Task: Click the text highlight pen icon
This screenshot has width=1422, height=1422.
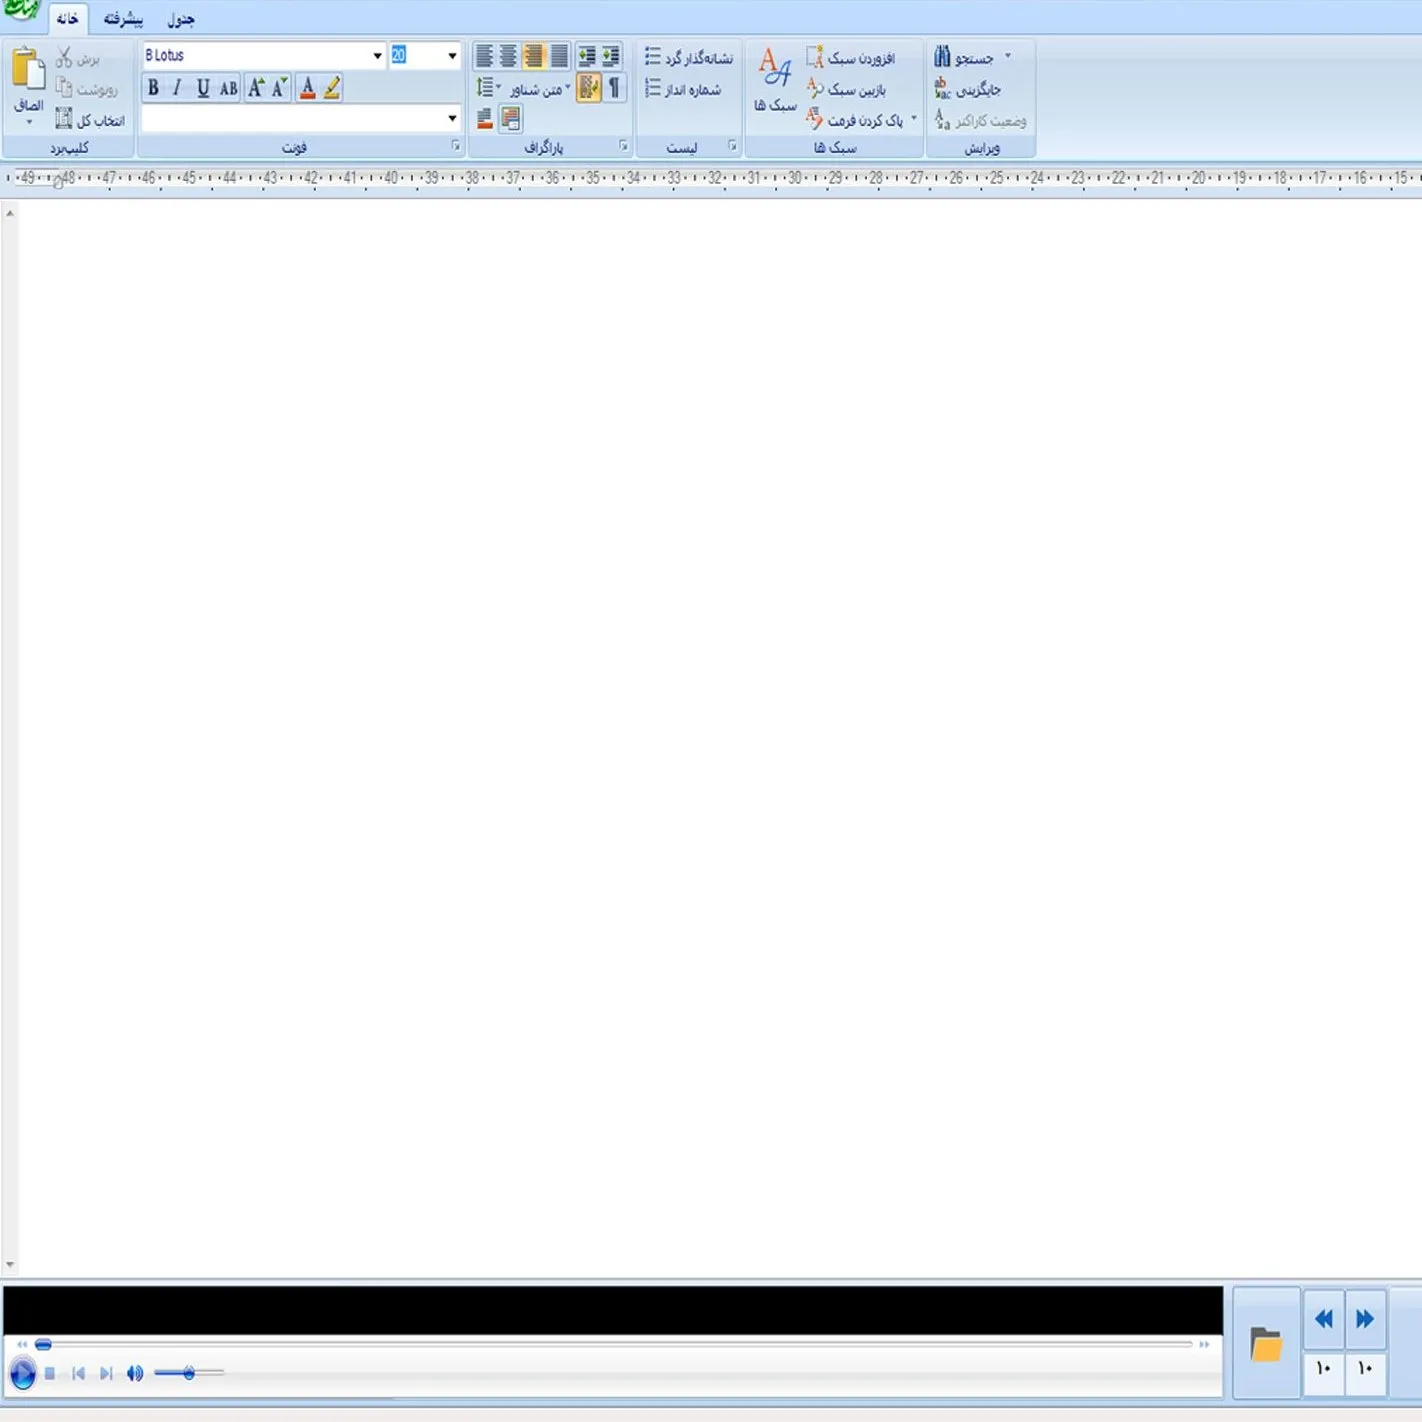Action: pyautogui.click(x=332, y=88)
